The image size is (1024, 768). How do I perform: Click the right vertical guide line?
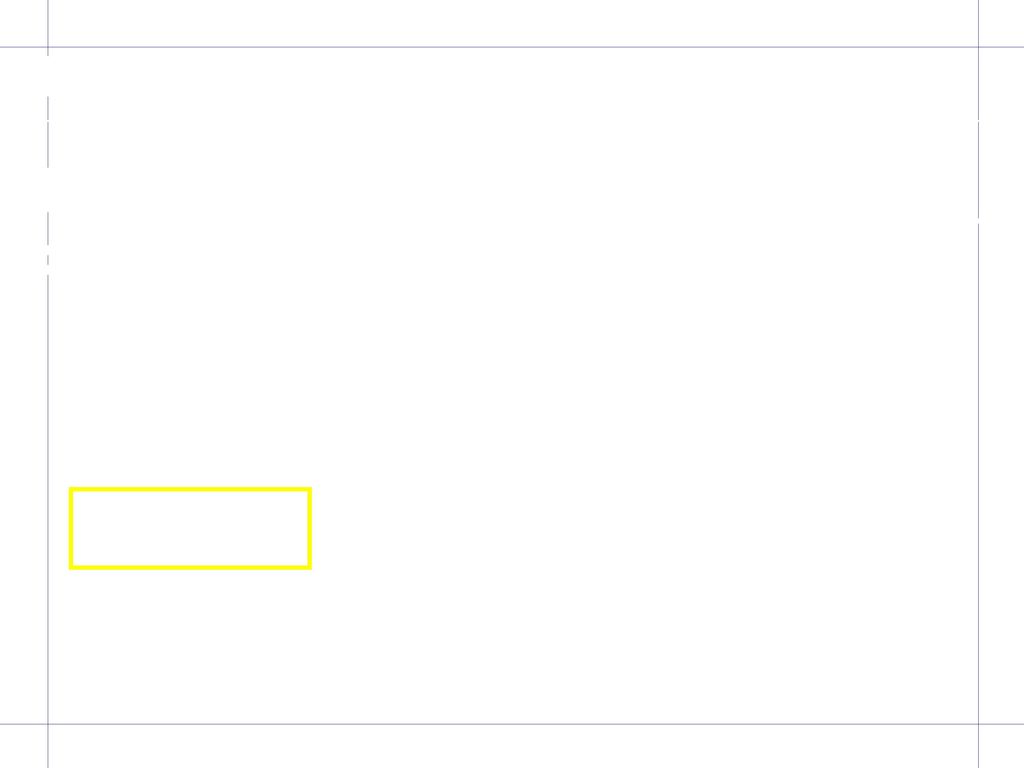(x=978, y=457)
